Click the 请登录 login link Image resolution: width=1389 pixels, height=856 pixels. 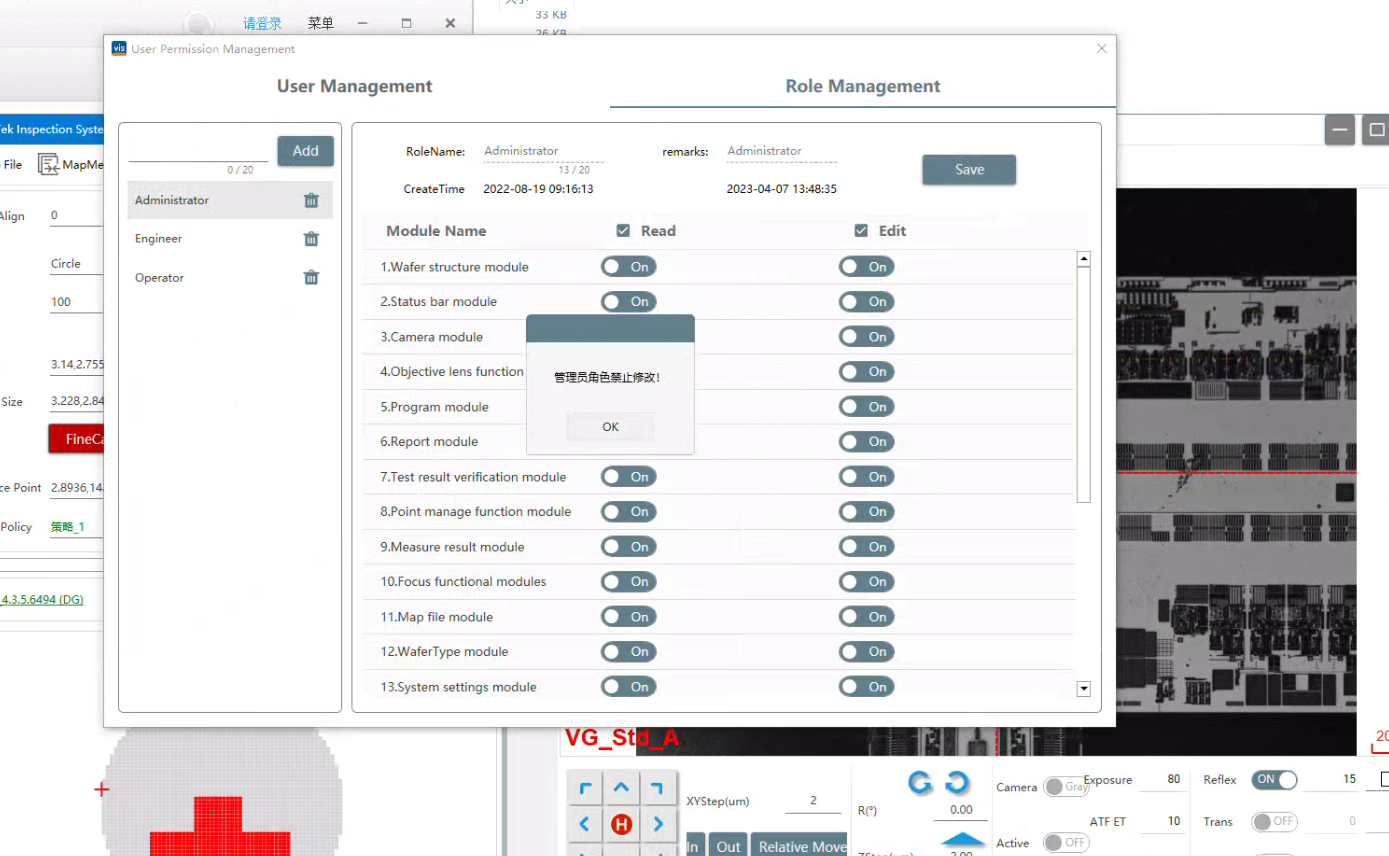262,23
